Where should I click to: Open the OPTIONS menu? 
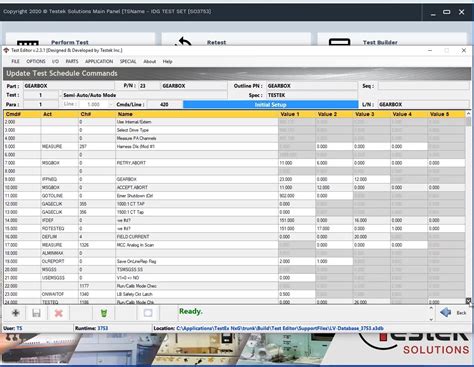(x=36, y=61)
